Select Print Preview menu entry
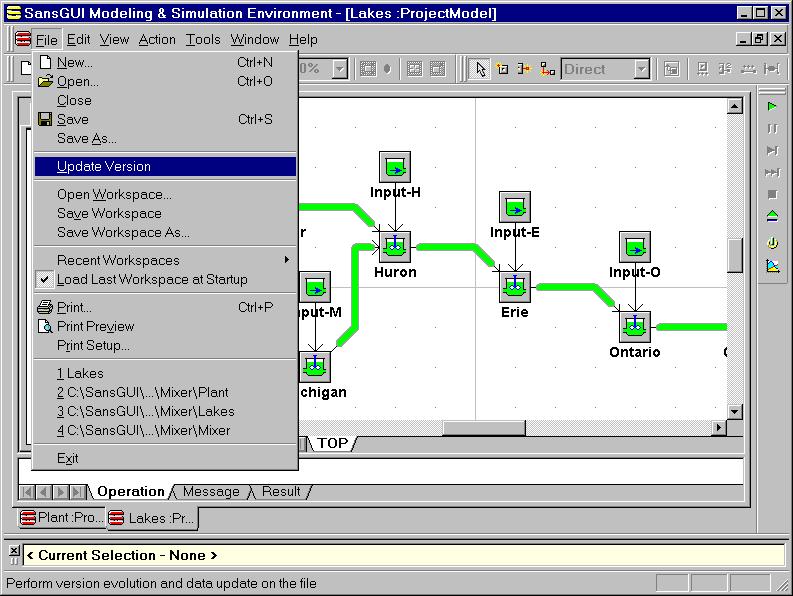Viewport: 793px width, 596px height. coord(95,326)
